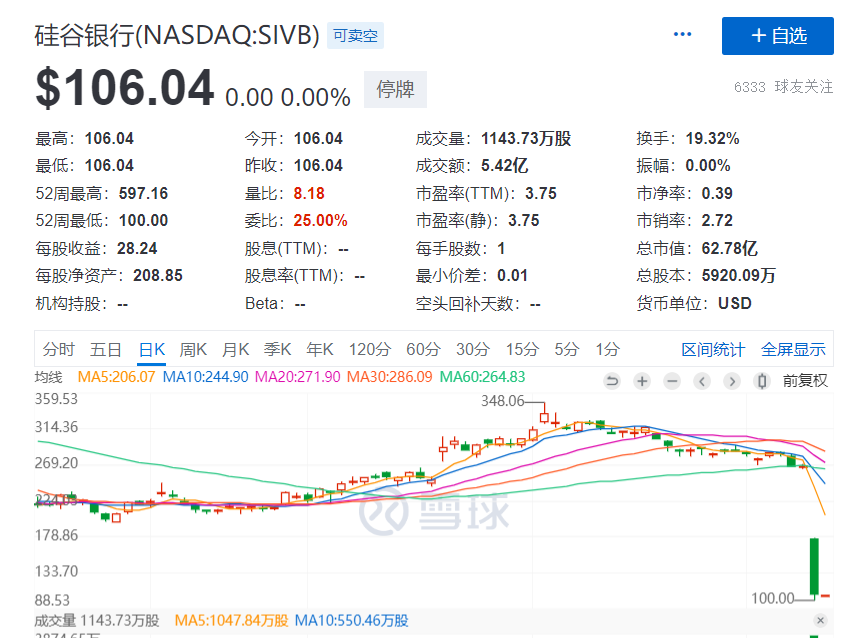Click the 市净率 value 0.39

(717, 193)
